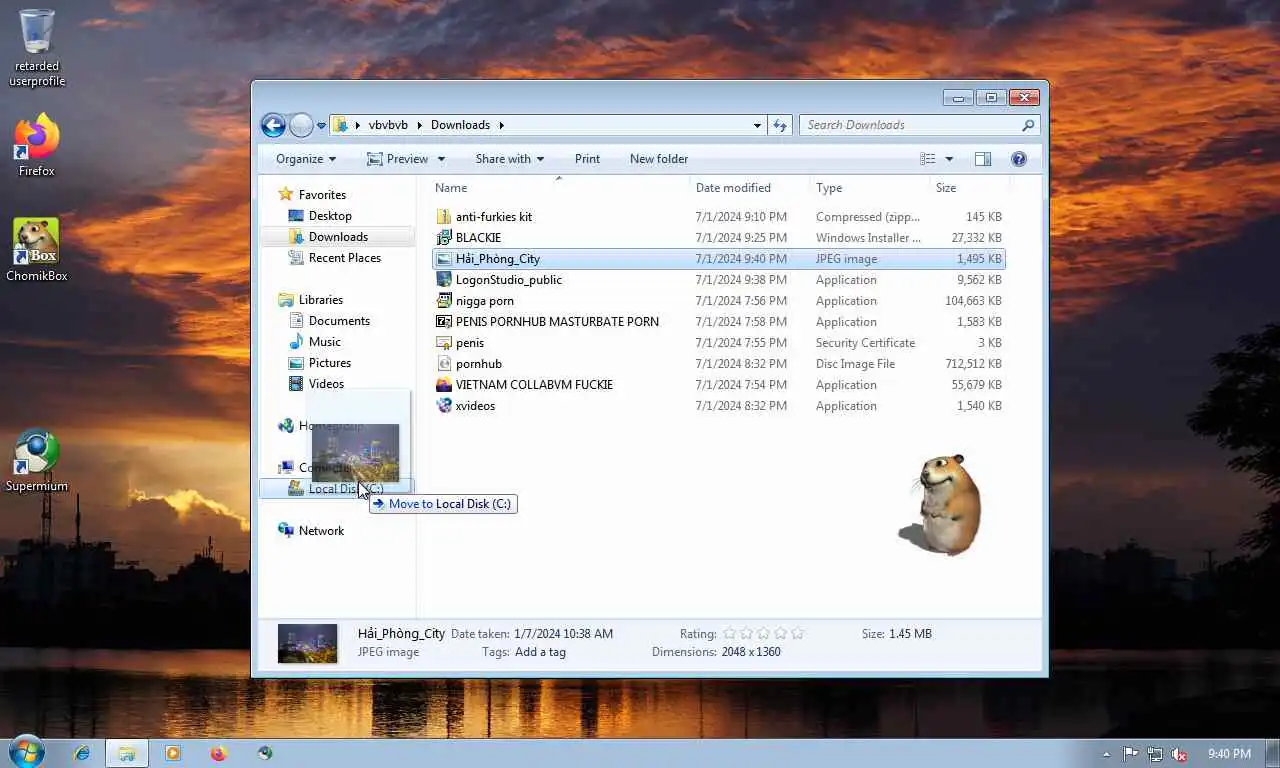This screenshot has width=1280, height=768.
Task: Create a New folder
Action: pyautogui.click(x=659, y=159)
